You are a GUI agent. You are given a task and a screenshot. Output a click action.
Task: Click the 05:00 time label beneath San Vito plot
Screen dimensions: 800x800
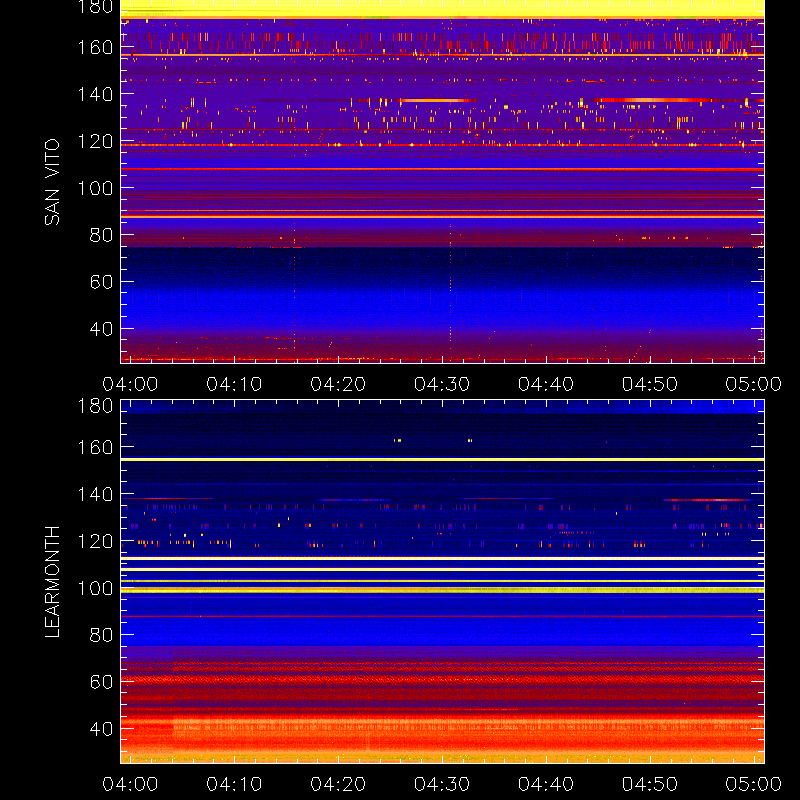click(754, 384)
